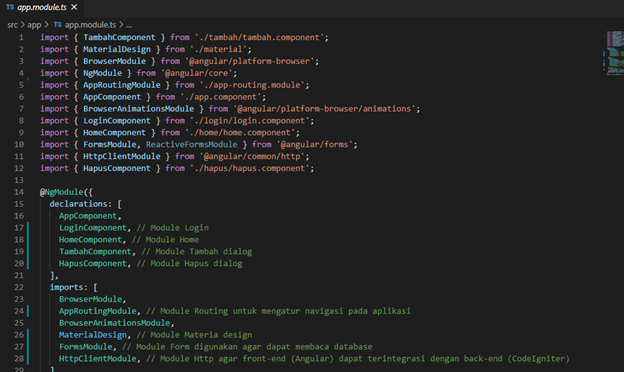
Task: Click the './login/login.component' path string
Action: coord(250,121)
